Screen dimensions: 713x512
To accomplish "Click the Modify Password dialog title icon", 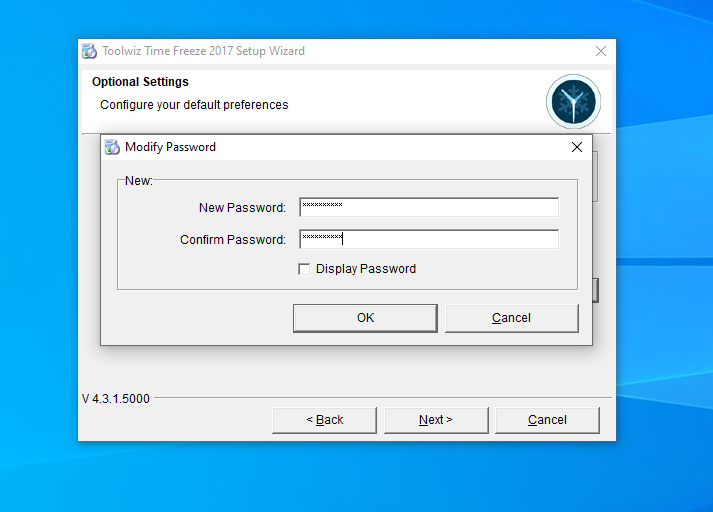I will (x=112, y=147).
